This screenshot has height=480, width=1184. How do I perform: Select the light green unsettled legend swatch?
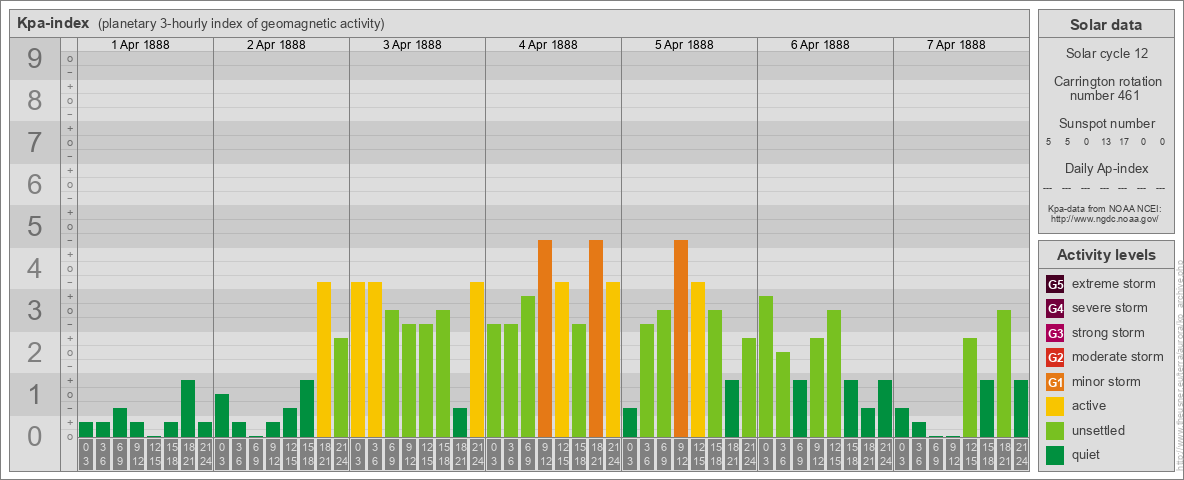click(1055, 430)
